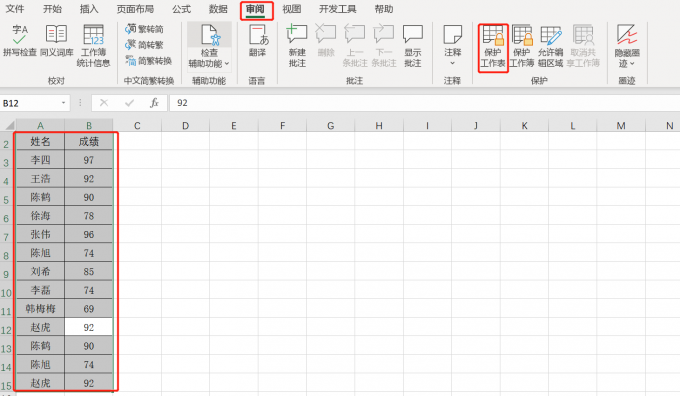Image resolution: width=680 pixels, height=396 pixels.
Task: Open the 同义词库 thesaurus tool
Action: (x=56, y=41)
